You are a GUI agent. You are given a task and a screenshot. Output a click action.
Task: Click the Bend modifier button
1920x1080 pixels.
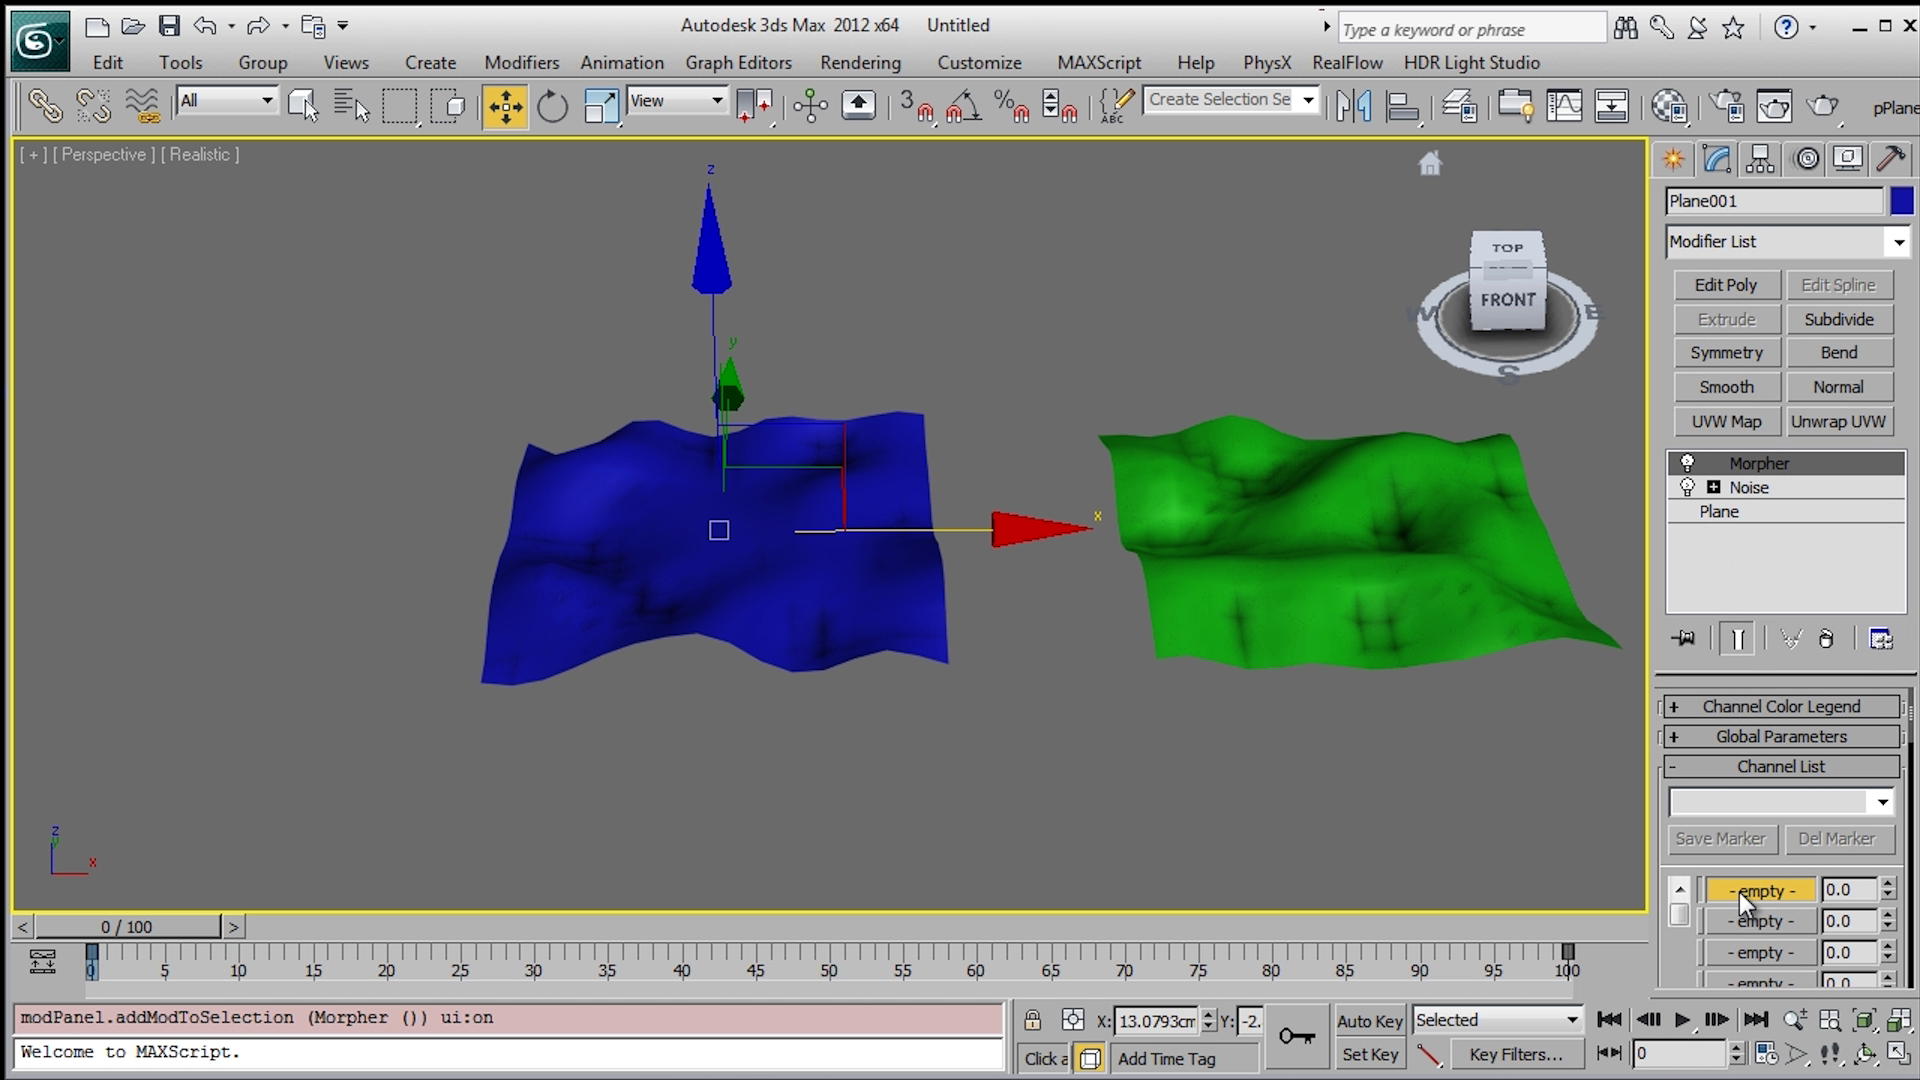coord(1839,353)
